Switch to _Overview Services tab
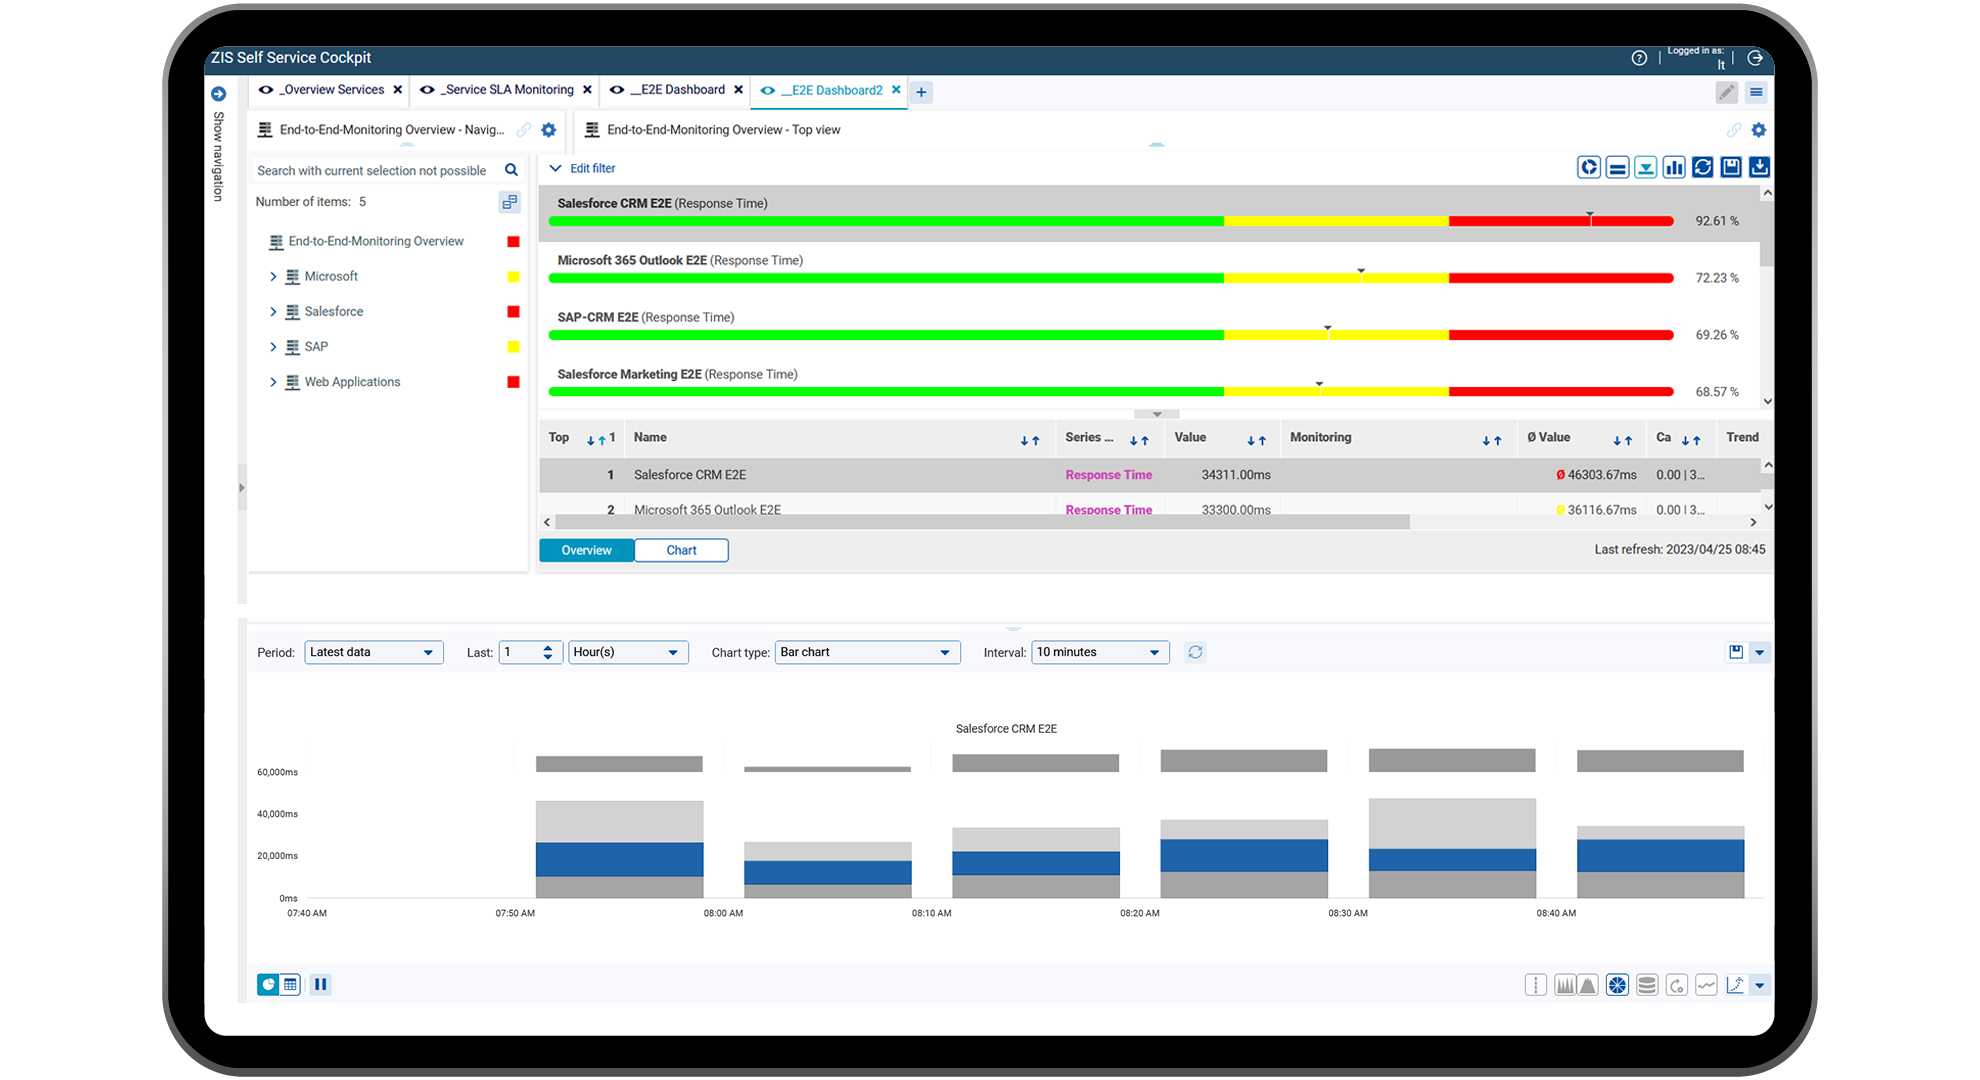Image resolution: width=1980 pixels, height=1080 pixels. [332, 90]
